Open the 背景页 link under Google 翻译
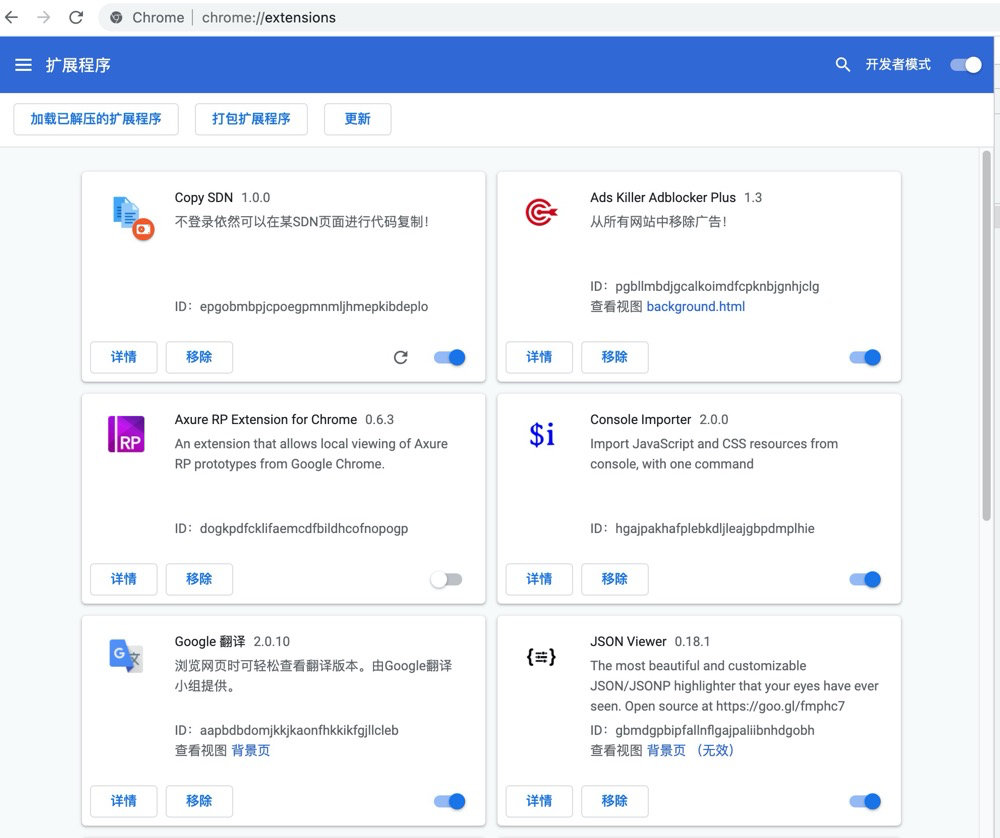This screenshot has height=838, width=1000. (x=251, y=751)
